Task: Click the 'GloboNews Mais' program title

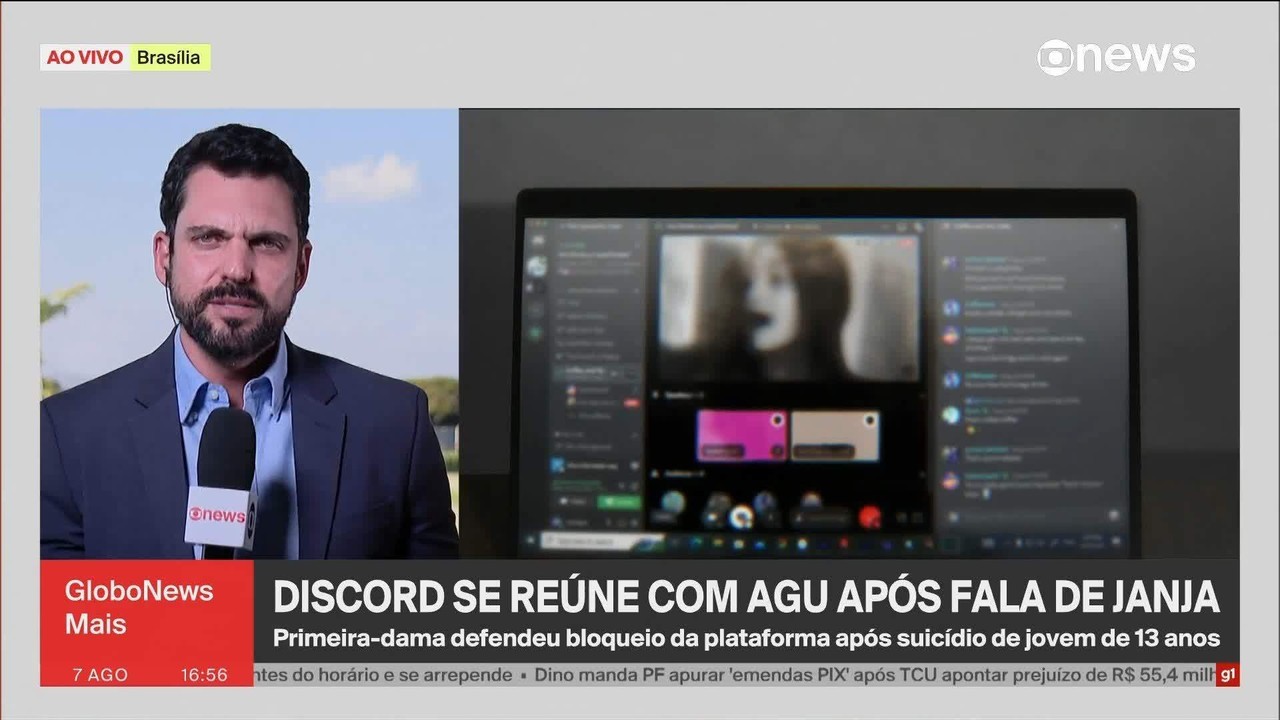Action: coord(139,607)
